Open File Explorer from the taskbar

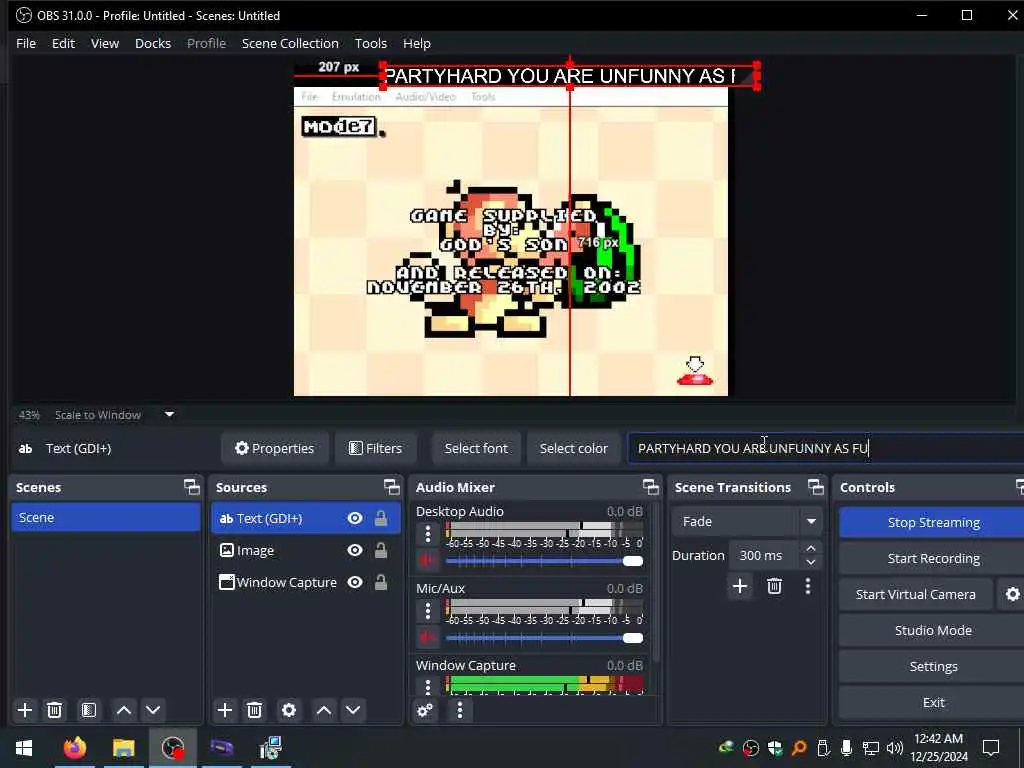tap(123, 747)
